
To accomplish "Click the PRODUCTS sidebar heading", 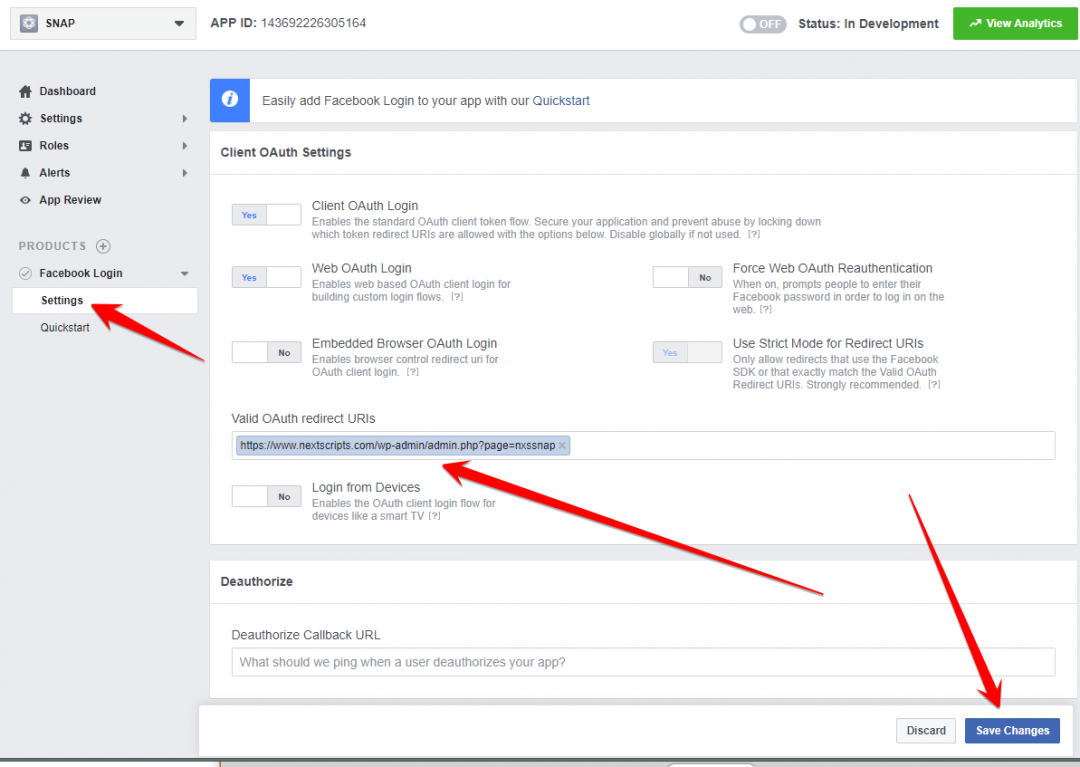I will [52, 246].
